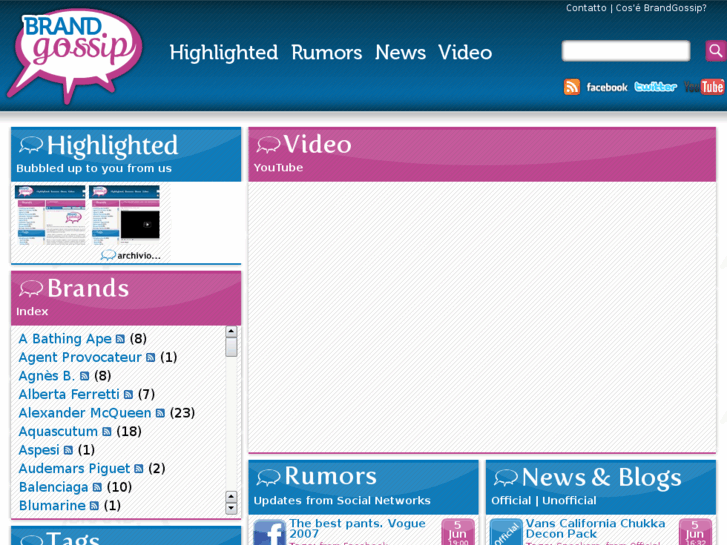The height and width of the screenshot is (545, 727).
Task: Open the Rumors menu item
Action: pyautogui.click(x=326, y=53)
